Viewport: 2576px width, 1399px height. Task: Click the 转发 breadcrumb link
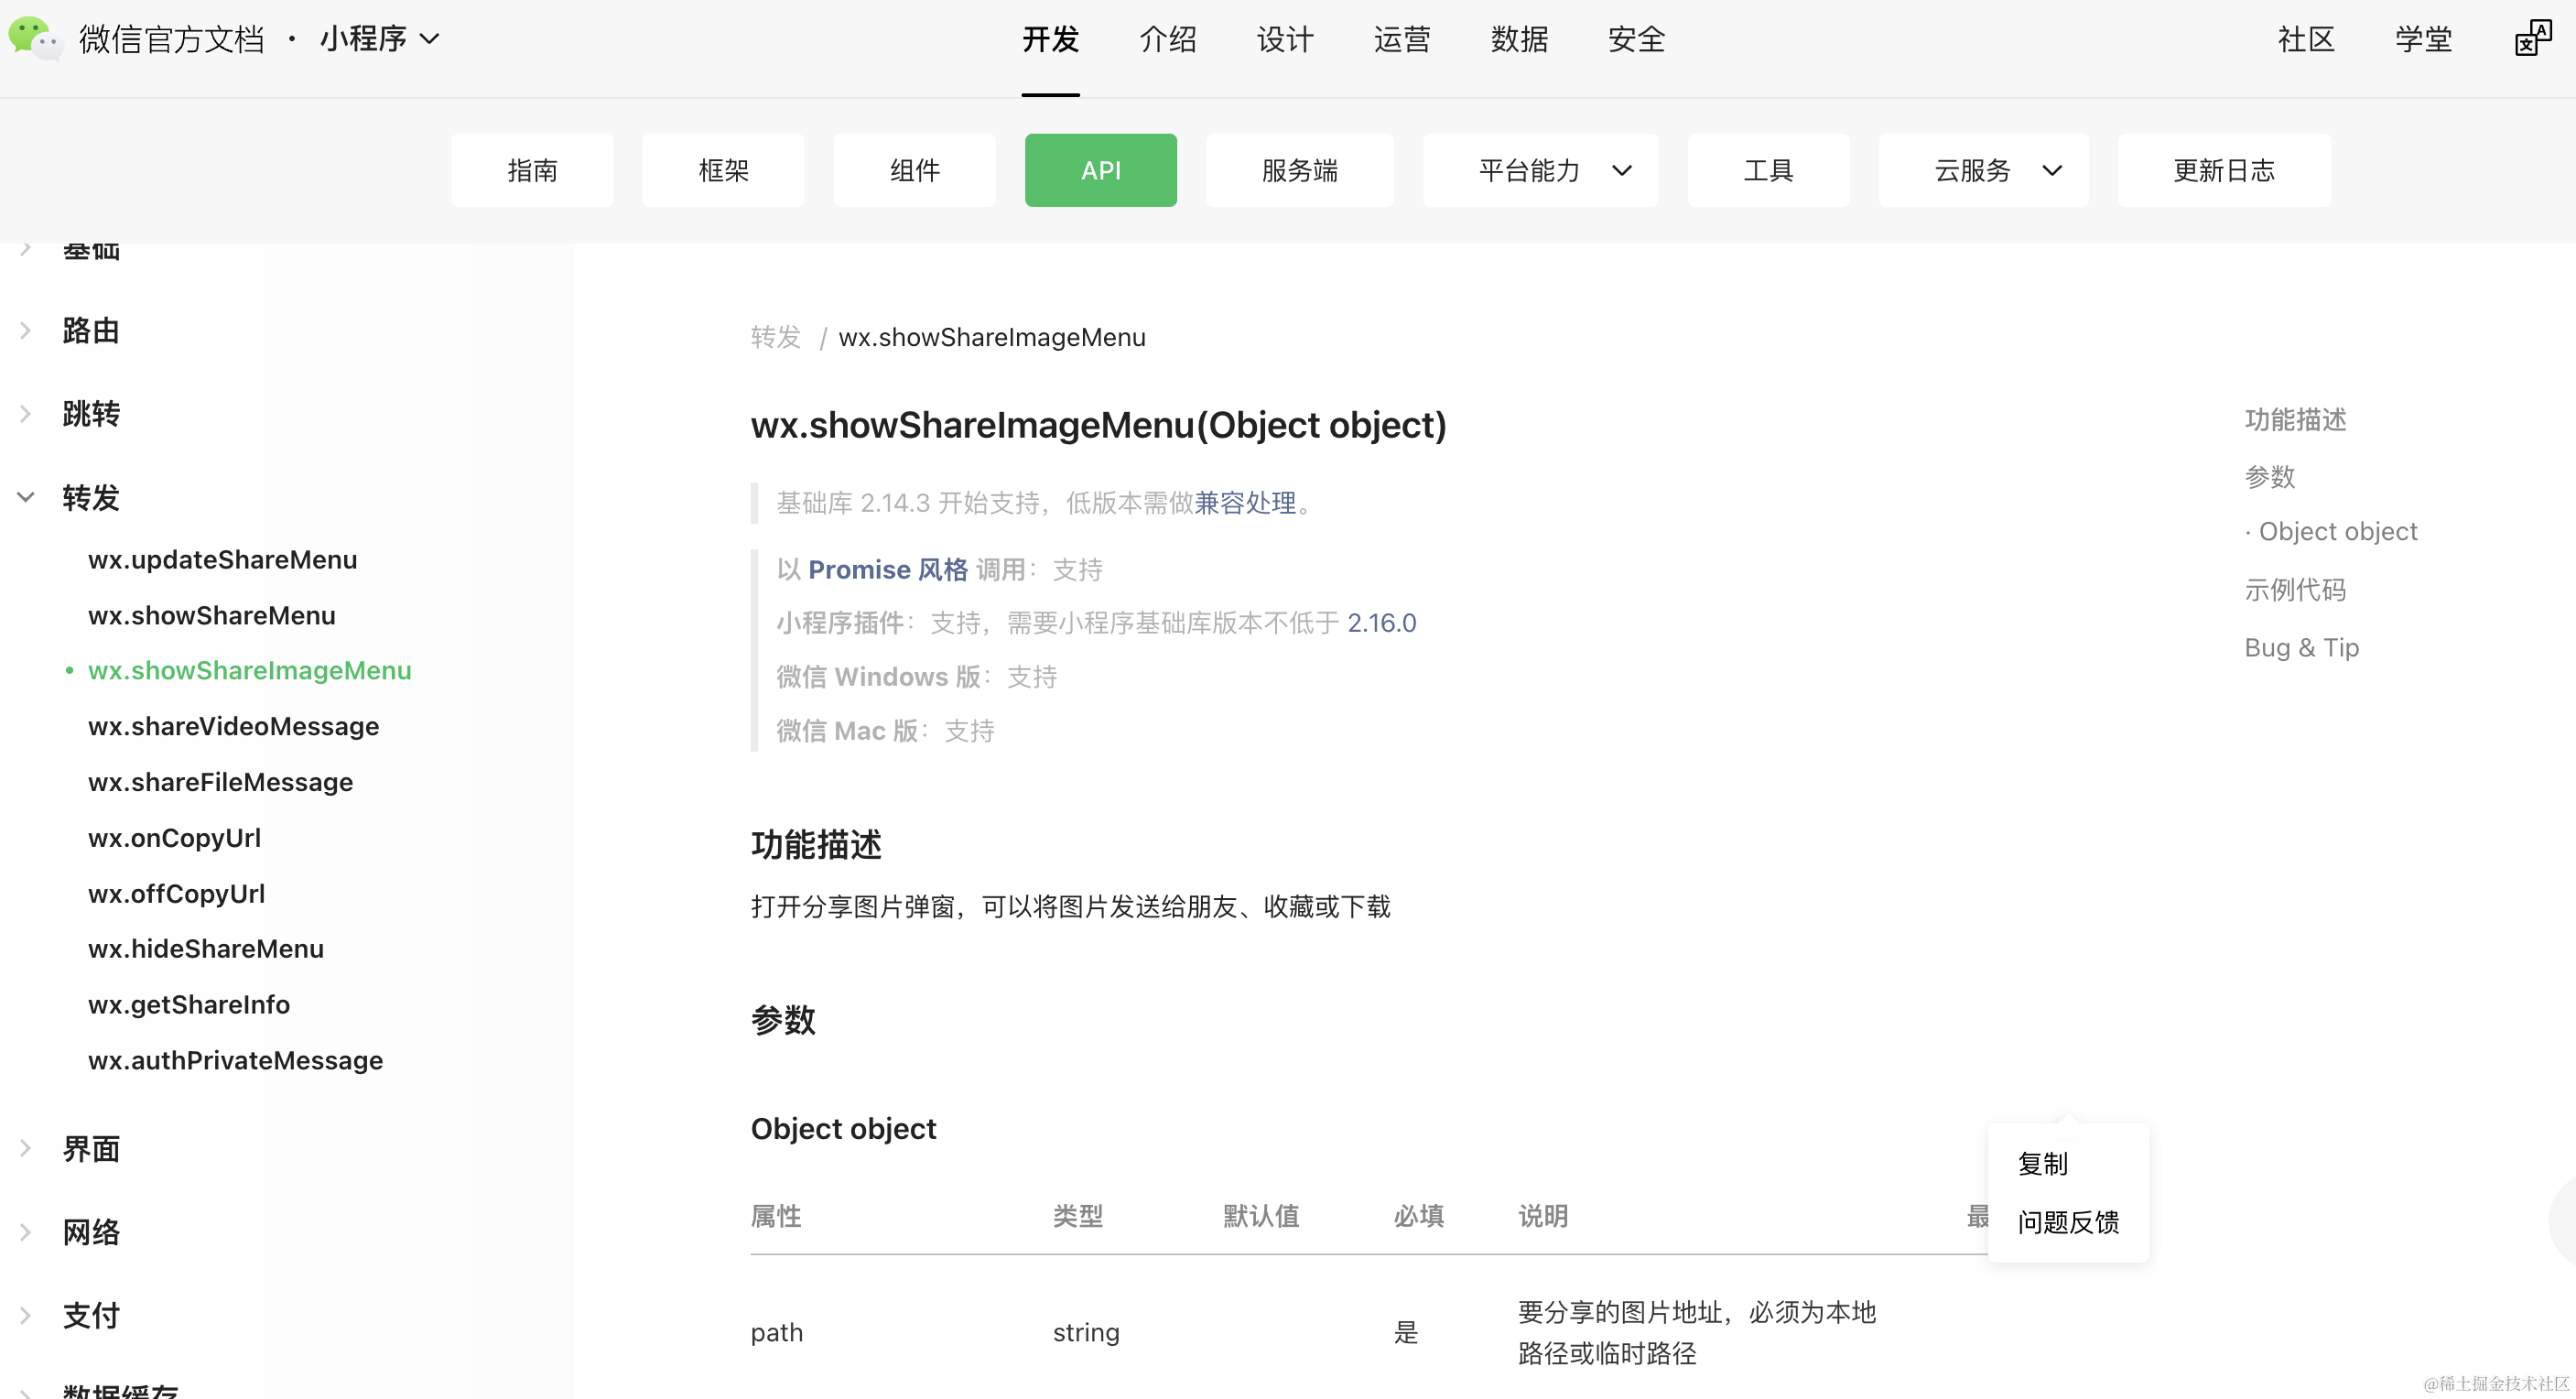coord(775,337)
